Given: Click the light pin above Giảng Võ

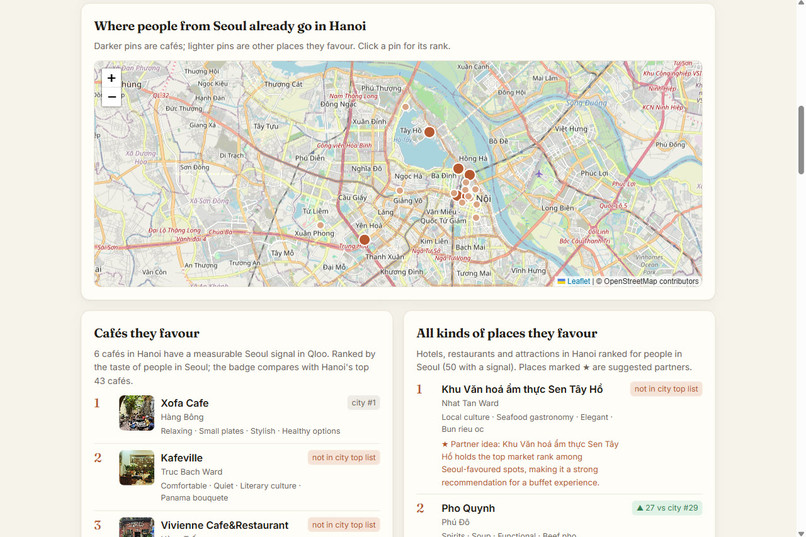Looking at the screenshot, I should (x=399, y=191).
